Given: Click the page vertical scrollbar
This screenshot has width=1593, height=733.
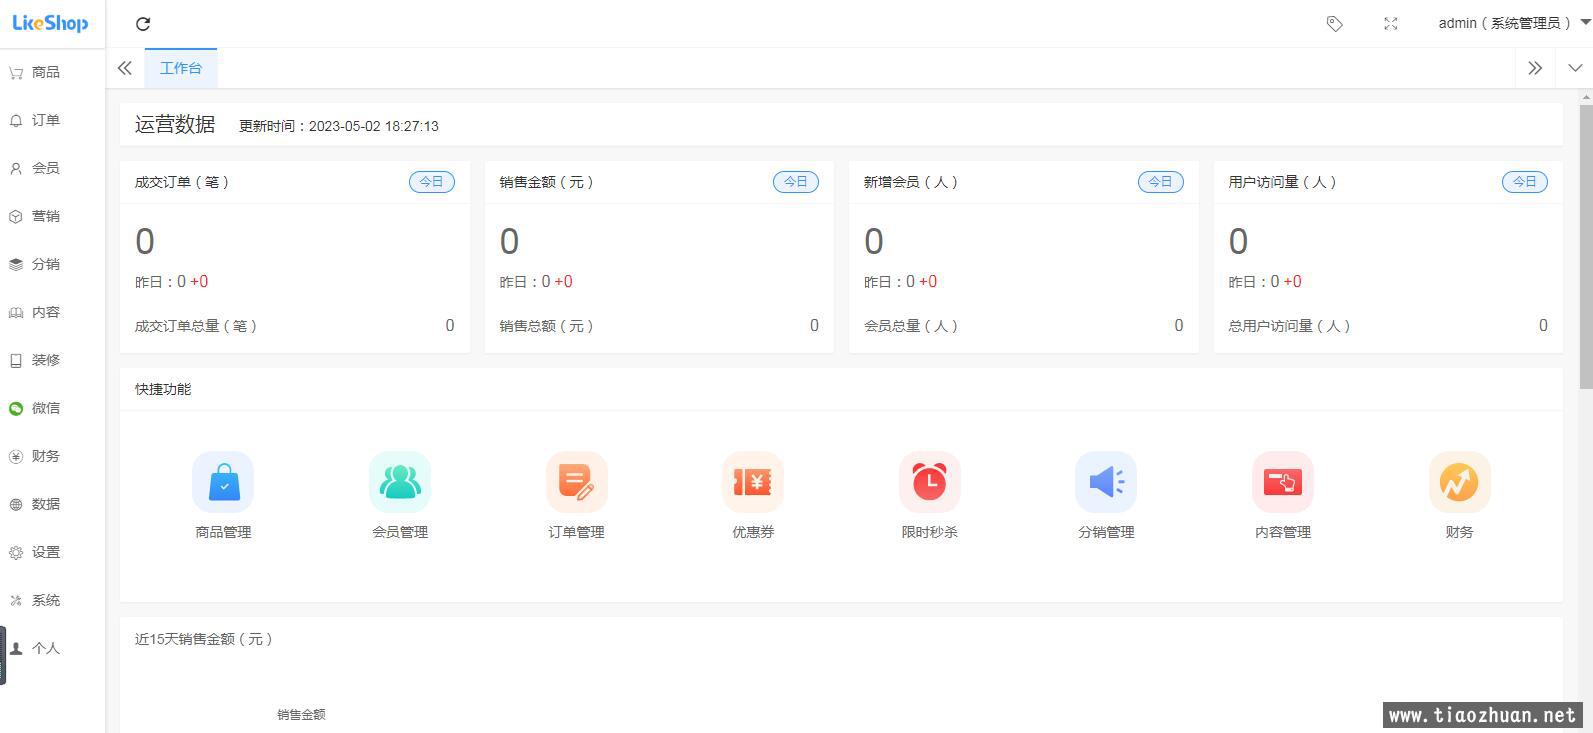Looking at the screenshot, I should tap(1586, 245).
